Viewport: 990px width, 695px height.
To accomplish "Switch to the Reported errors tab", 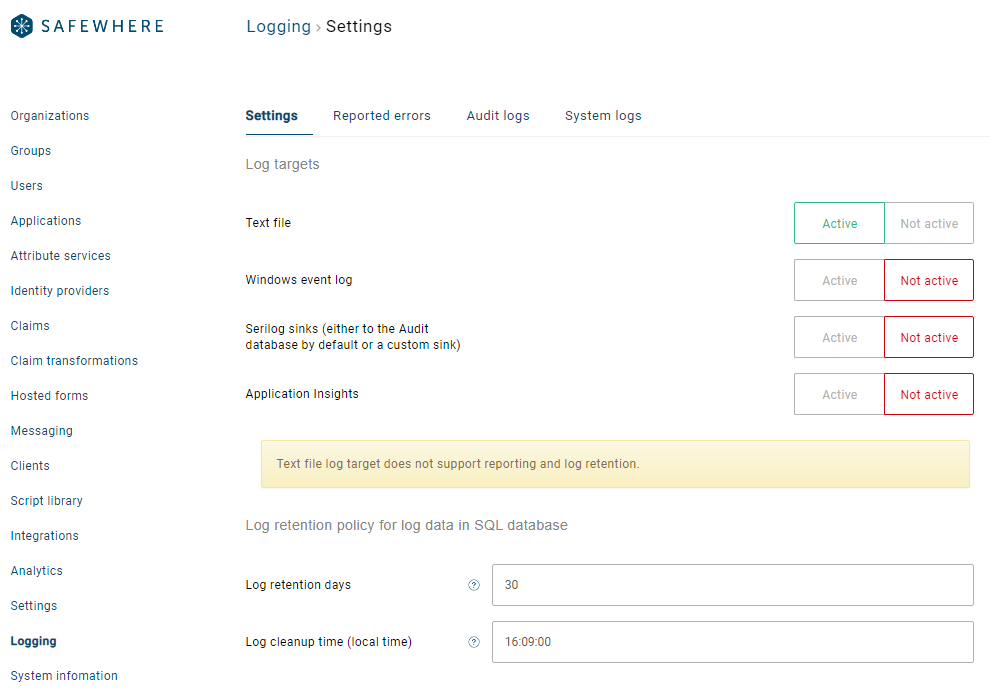I will coord(381,116).
